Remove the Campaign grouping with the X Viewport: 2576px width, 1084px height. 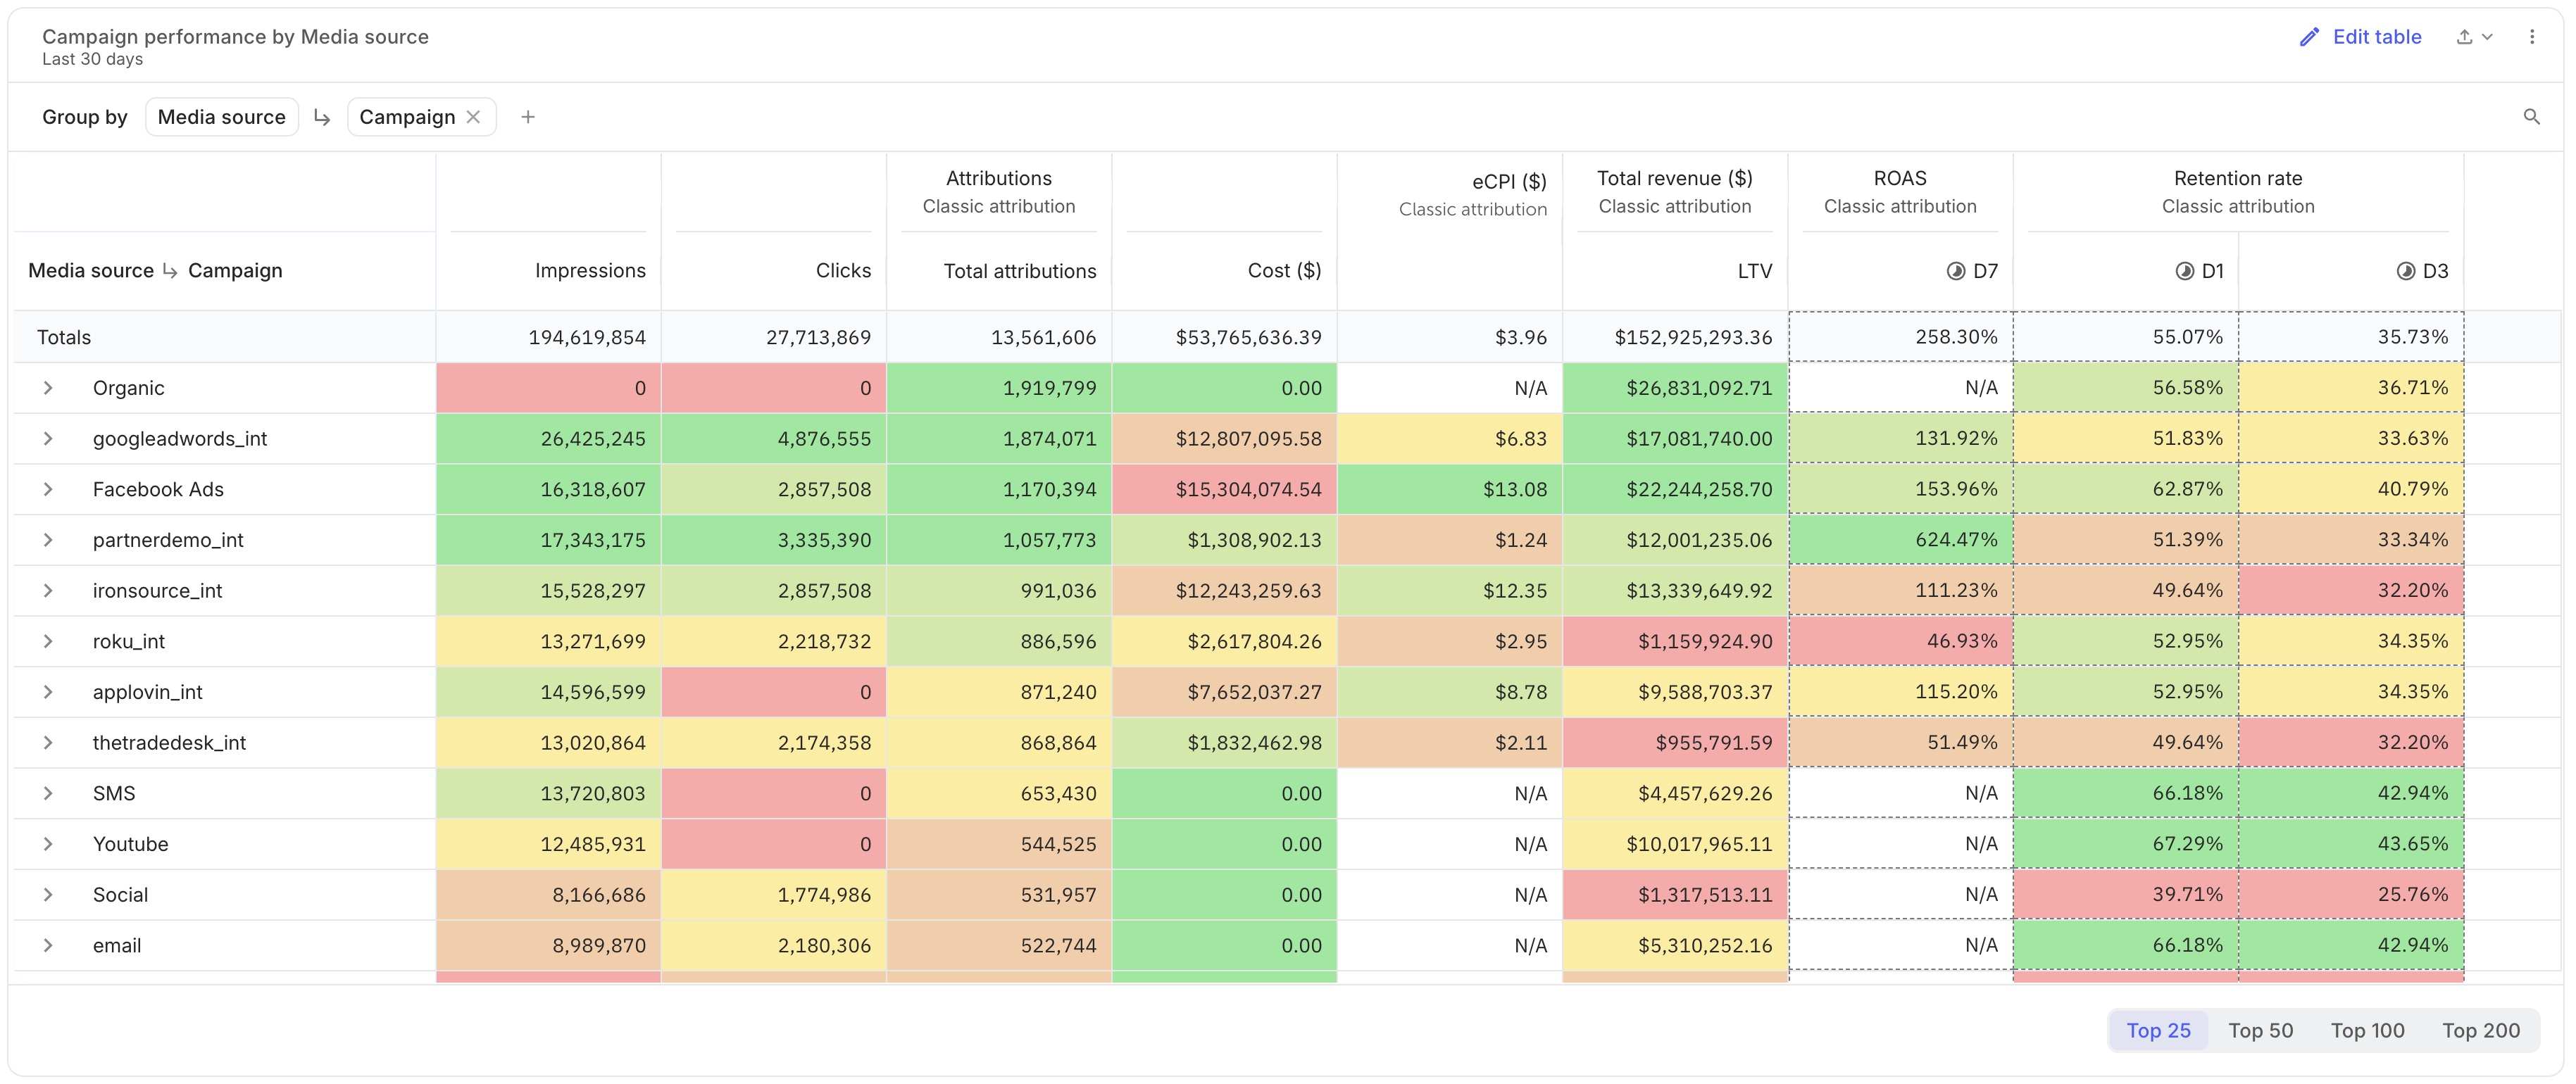474,117
